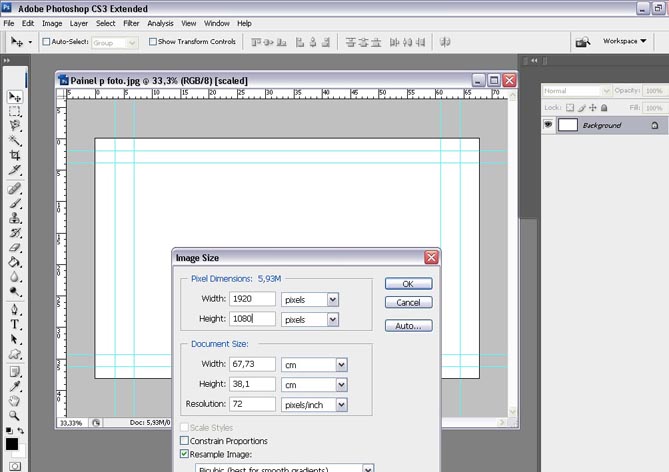669x472 pixels.
Task: Choose the Crop tool
Action: (x=15, y=156)
